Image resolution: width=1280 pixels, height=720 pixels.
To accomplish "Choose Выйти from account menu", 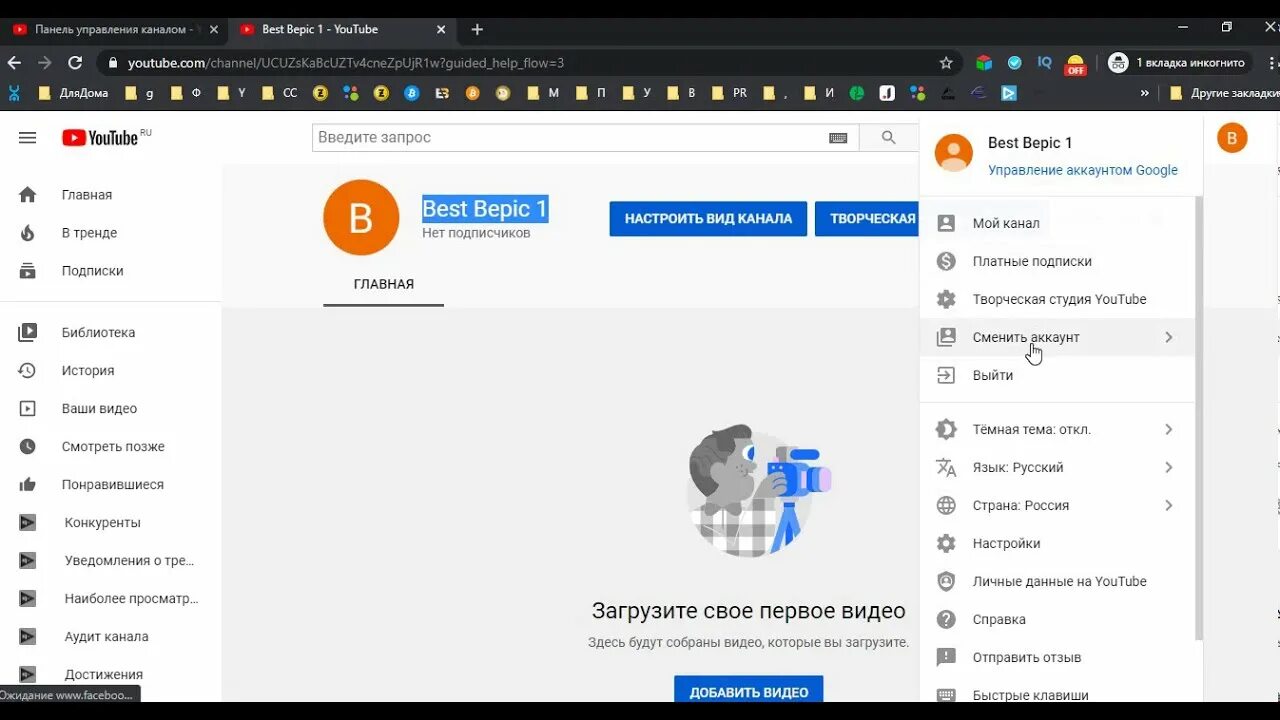I will click(x=1057, y=375).
